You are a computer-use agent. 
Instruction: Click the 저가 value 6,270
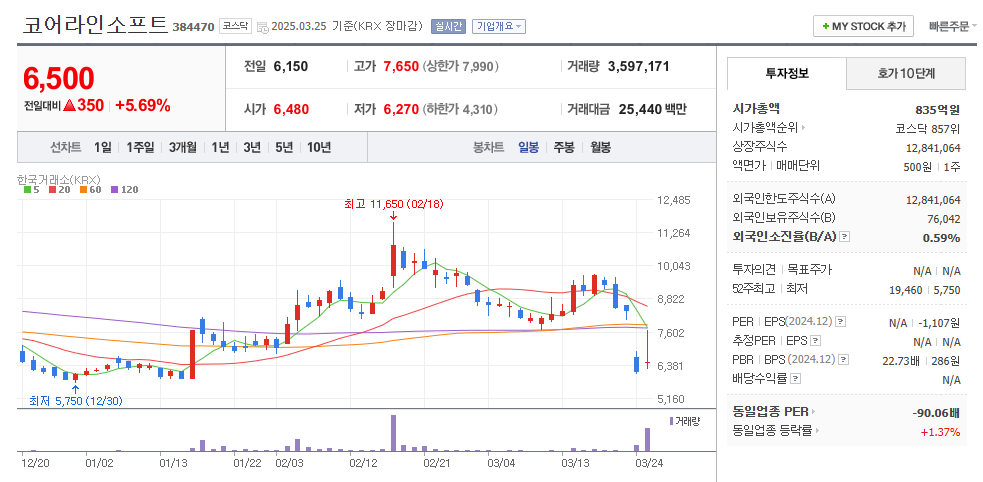pos(401,110)
